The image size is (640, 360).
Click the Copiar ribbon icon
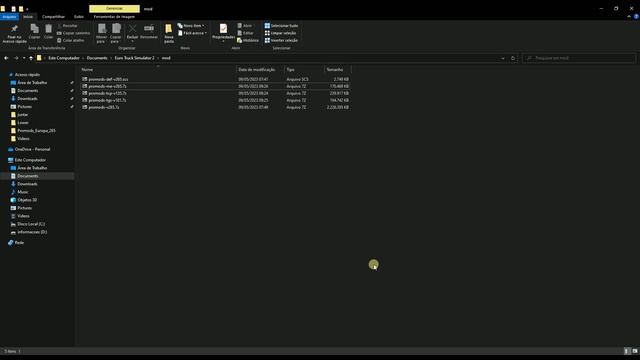tap(35, 32)
